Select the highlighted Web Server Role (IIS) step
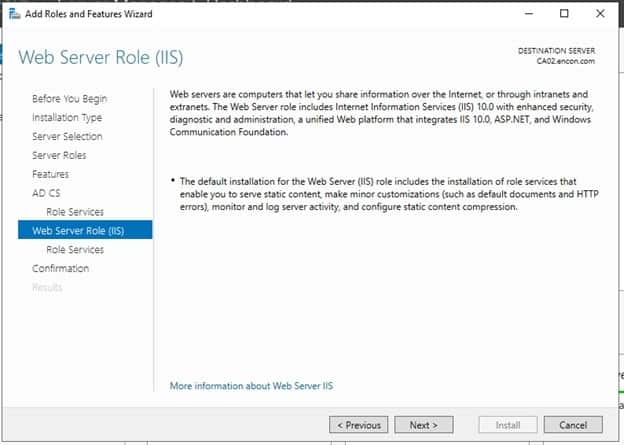 (85, 231)
